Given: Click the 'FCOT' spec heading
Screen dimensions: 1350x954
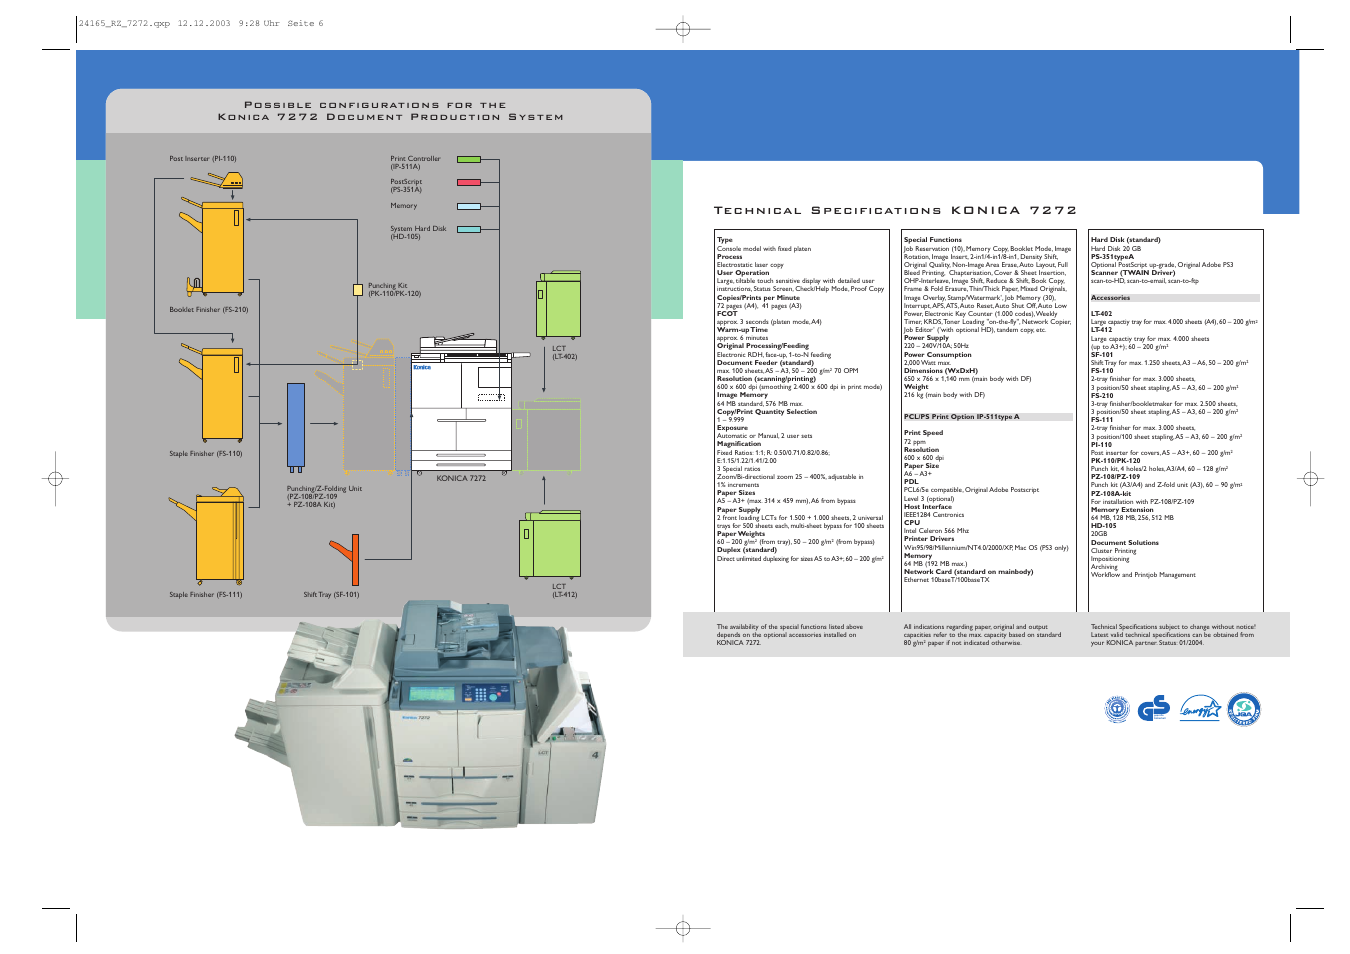Looking at the screenshot, I should tap(726, 314).
